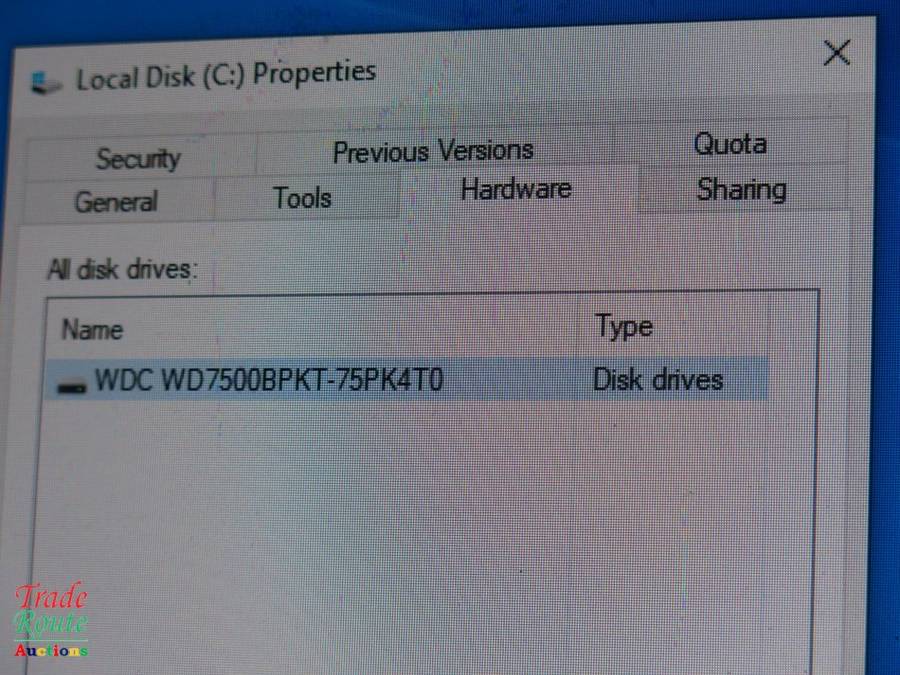Open the Security tab

click(139, 158)
